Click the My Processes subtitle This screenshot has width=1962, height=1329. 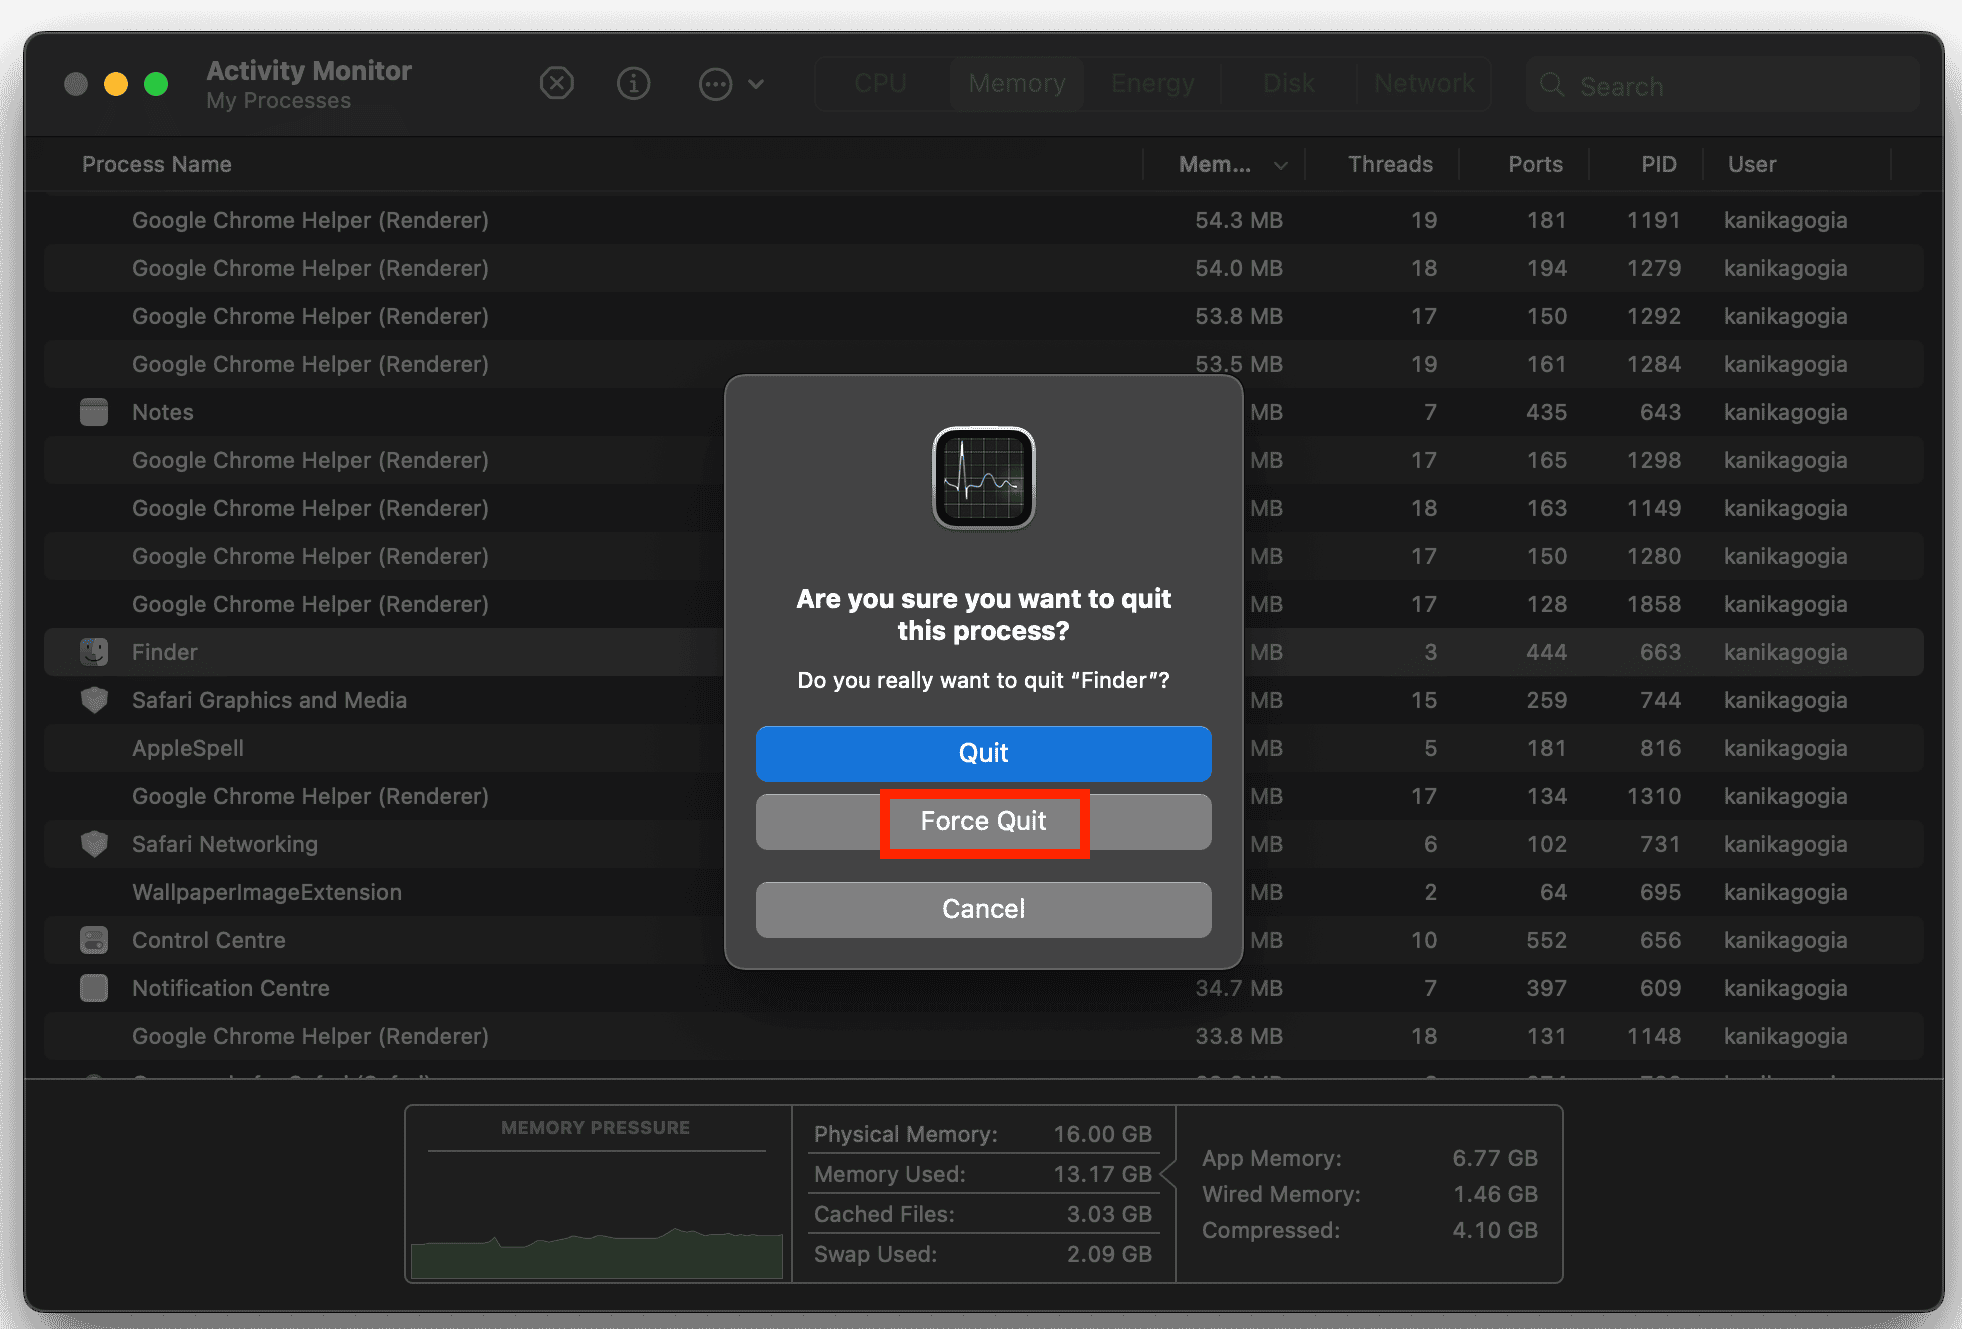tap(278, 101)
